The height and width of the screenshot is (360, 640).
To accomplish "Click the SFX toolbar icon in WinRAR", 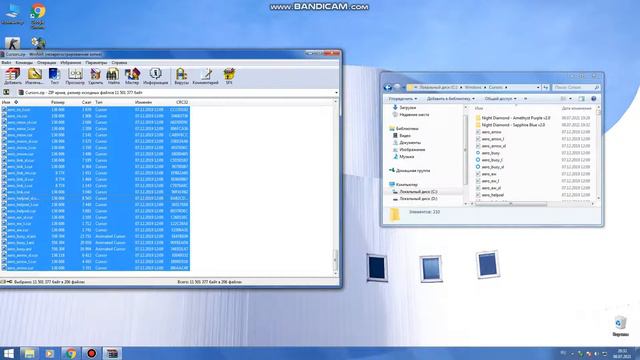I will point(229,76).
